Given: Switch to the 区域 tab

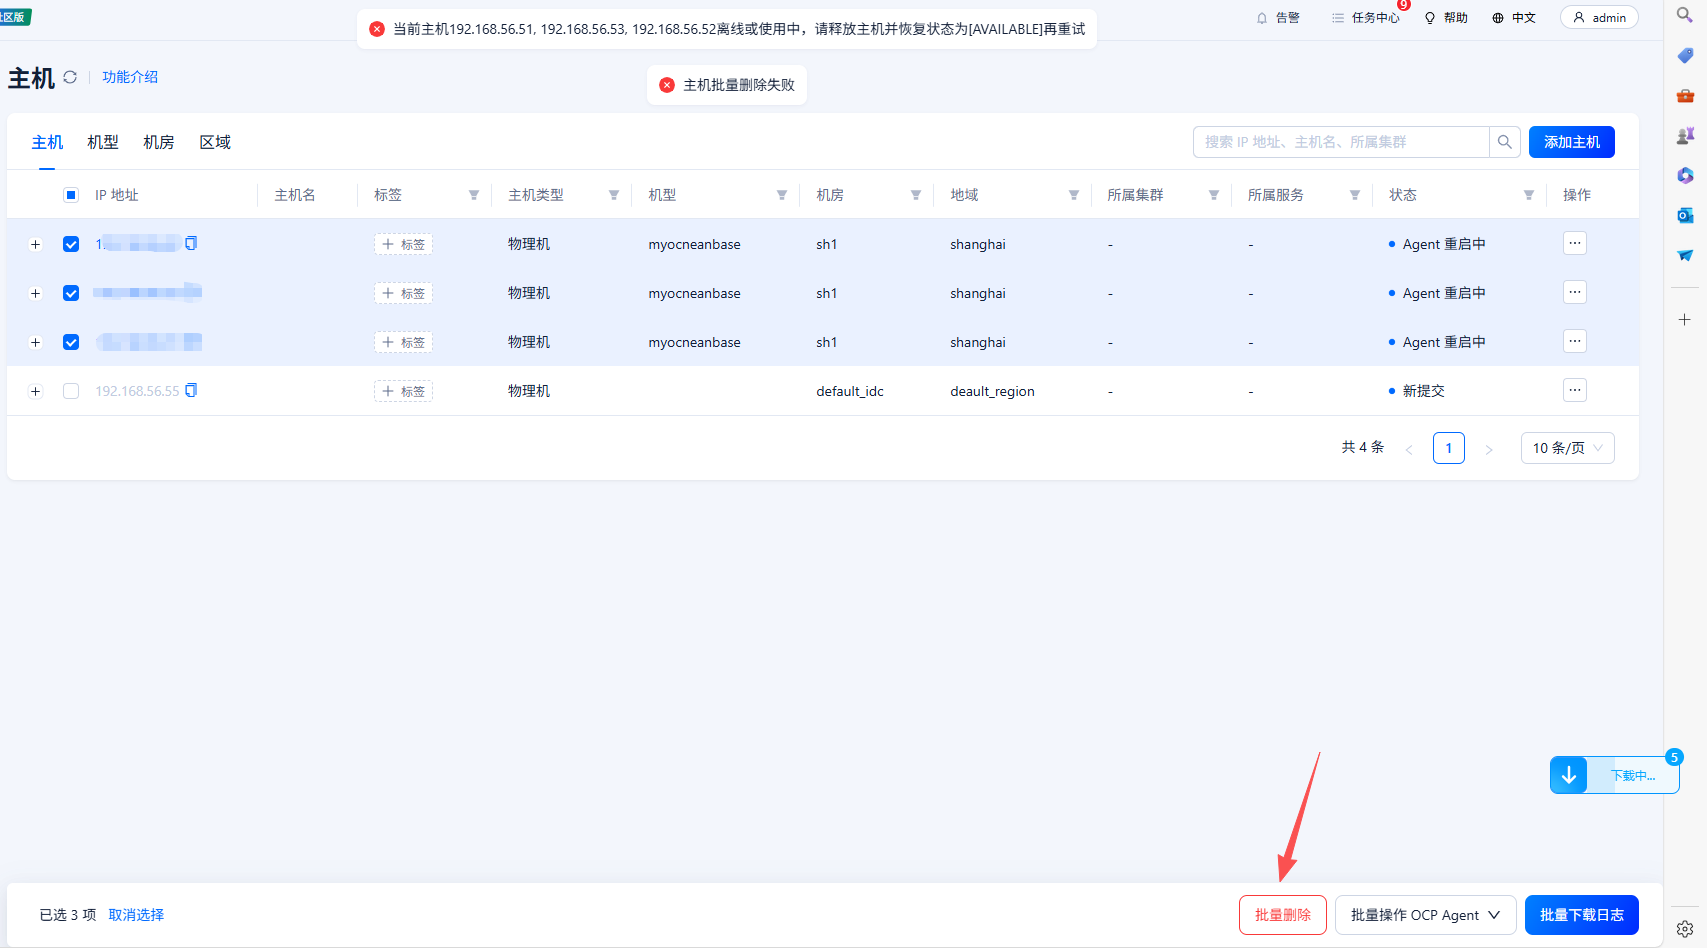Looking at the screenshot, I should tap(215, 142).
